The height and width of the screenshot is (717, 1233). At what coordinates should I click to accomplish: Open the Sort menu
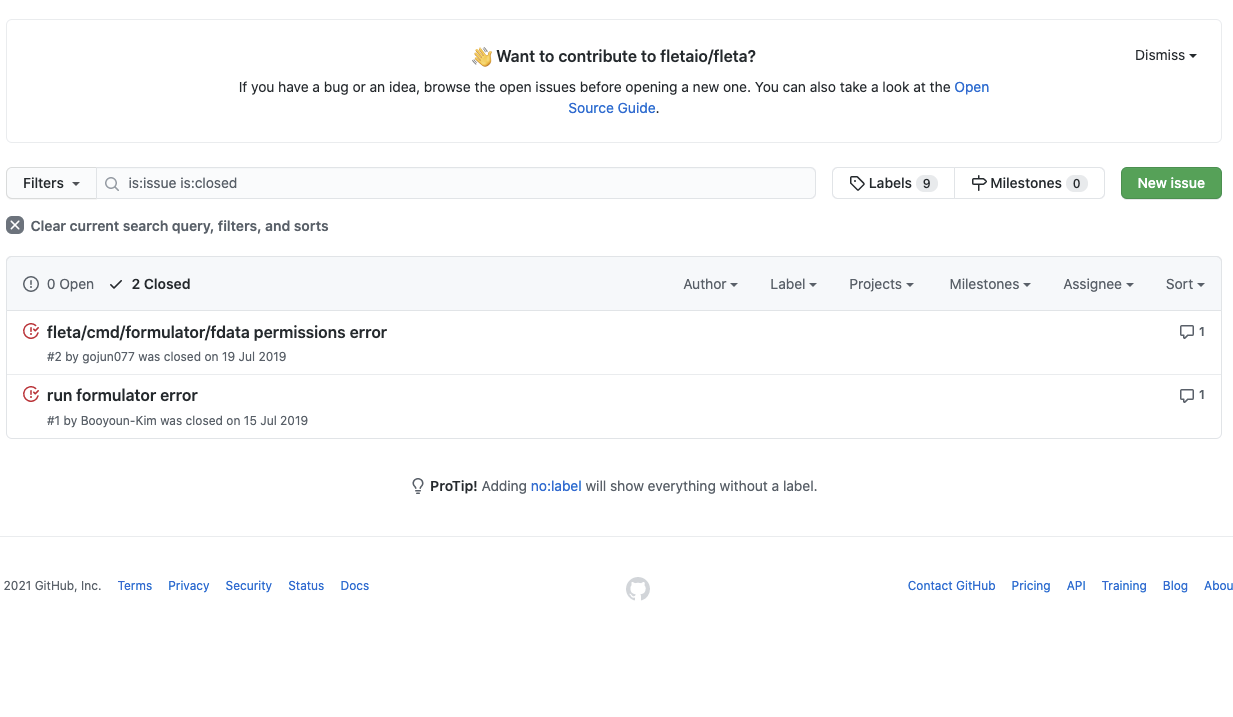(x=1185, y=284)
